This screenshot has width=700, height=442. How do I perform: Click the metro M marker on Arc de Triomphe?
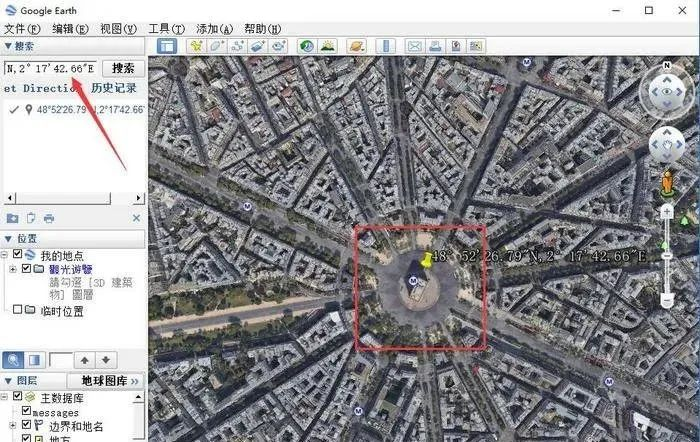coord(413,280)
